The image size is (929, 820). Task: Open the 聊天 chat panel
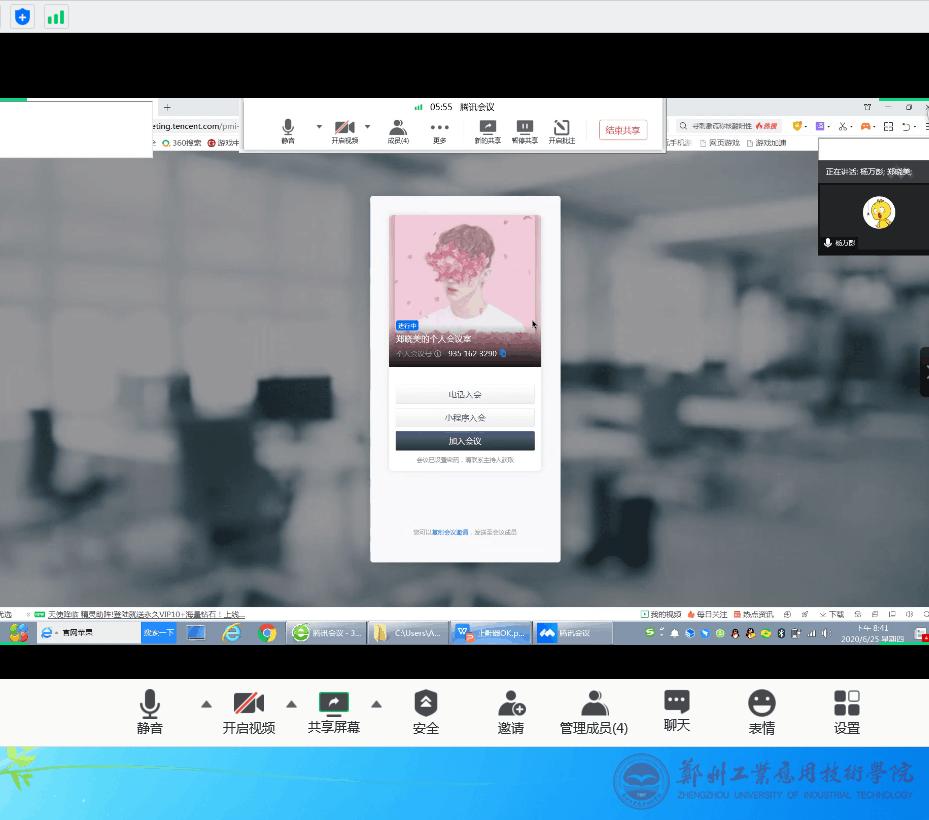point(677,710)
